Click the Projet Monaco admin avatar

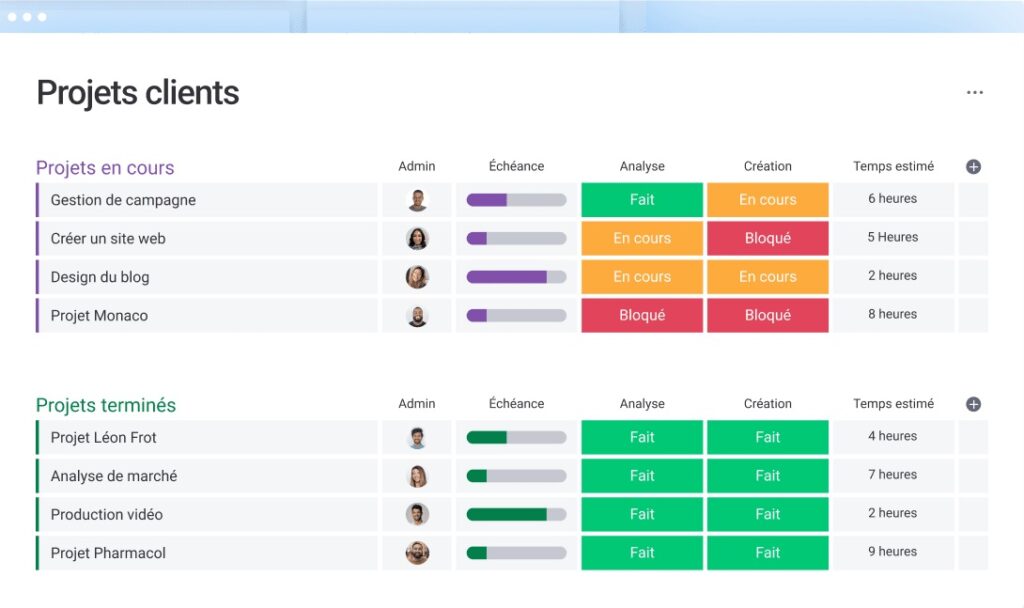417,315
